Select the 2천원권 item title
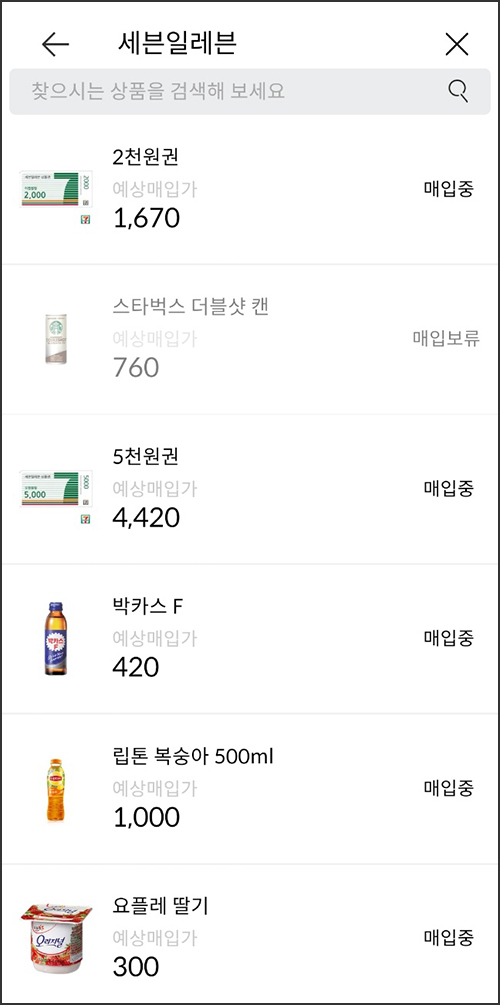The image size is (500, 1005). [x=145, y=156]
